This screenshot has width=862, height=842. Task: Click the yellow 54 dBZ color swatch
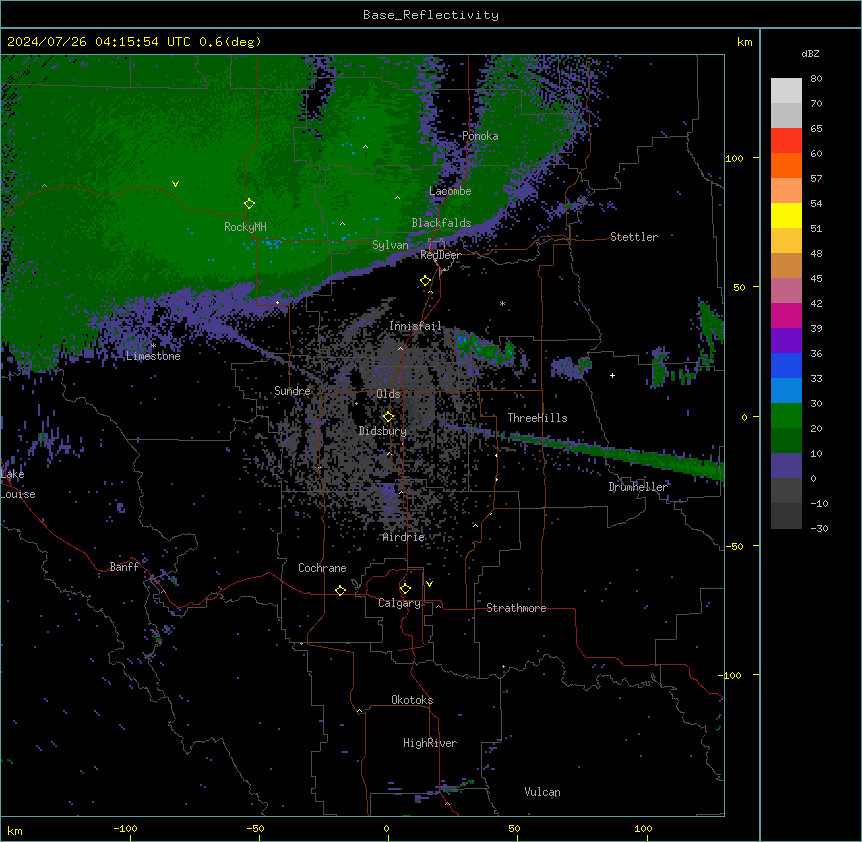(786, 215)
